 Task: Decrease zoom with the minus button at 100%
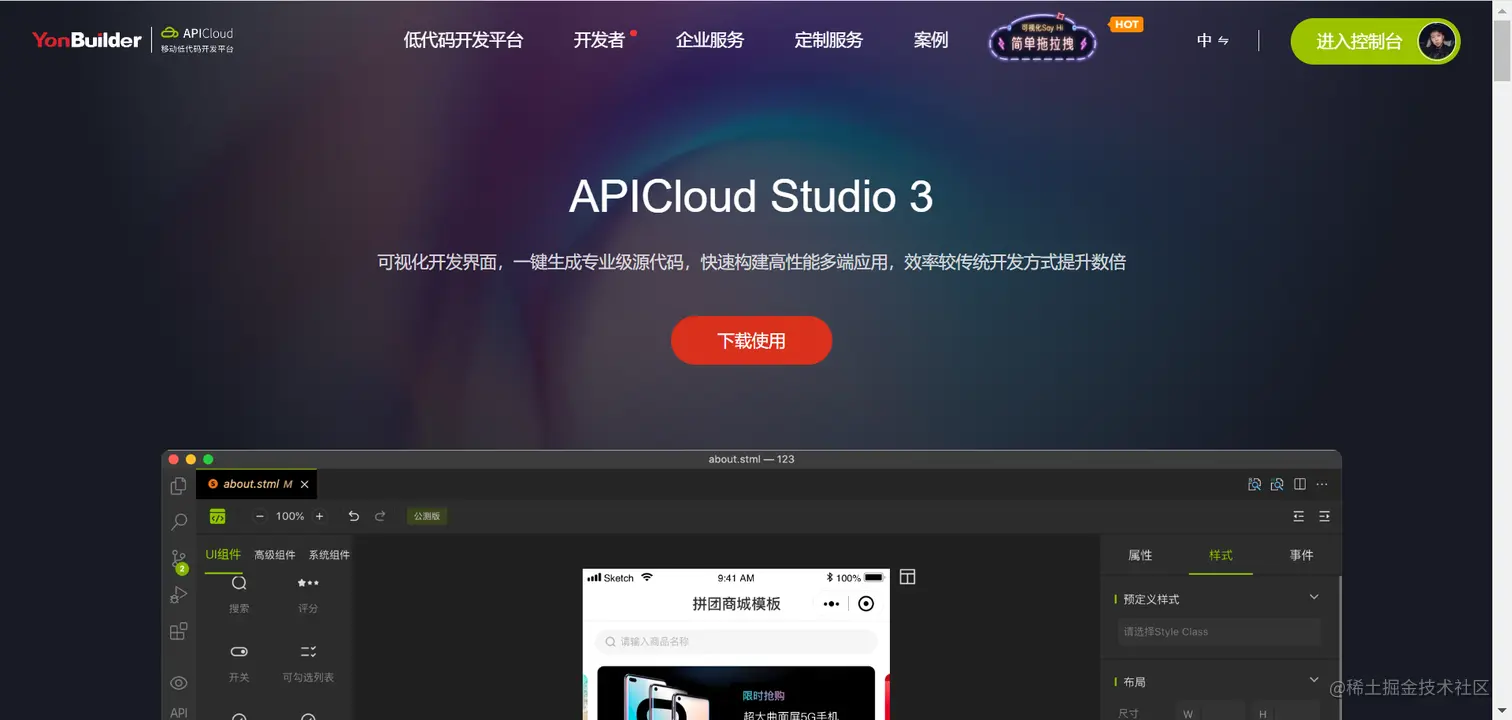click(x=259, y=516)
